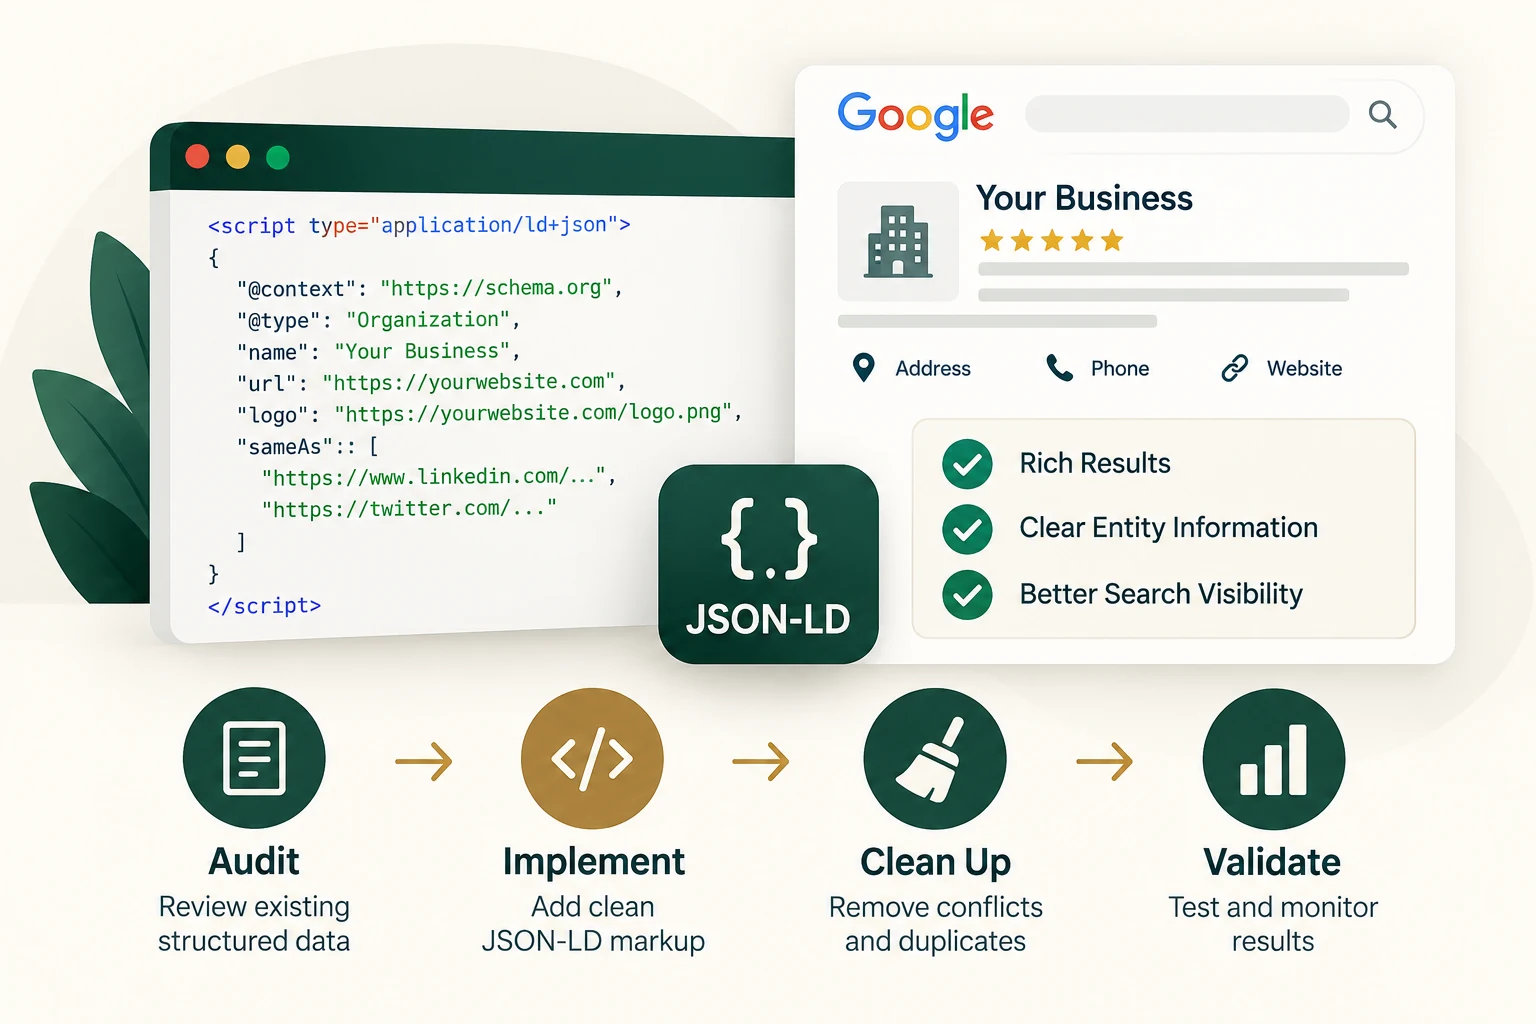The width and height of the screenshot is (1536, 1024).
Task: Click the "url" yourwebsite.com code line
Action: click(431, 382)
